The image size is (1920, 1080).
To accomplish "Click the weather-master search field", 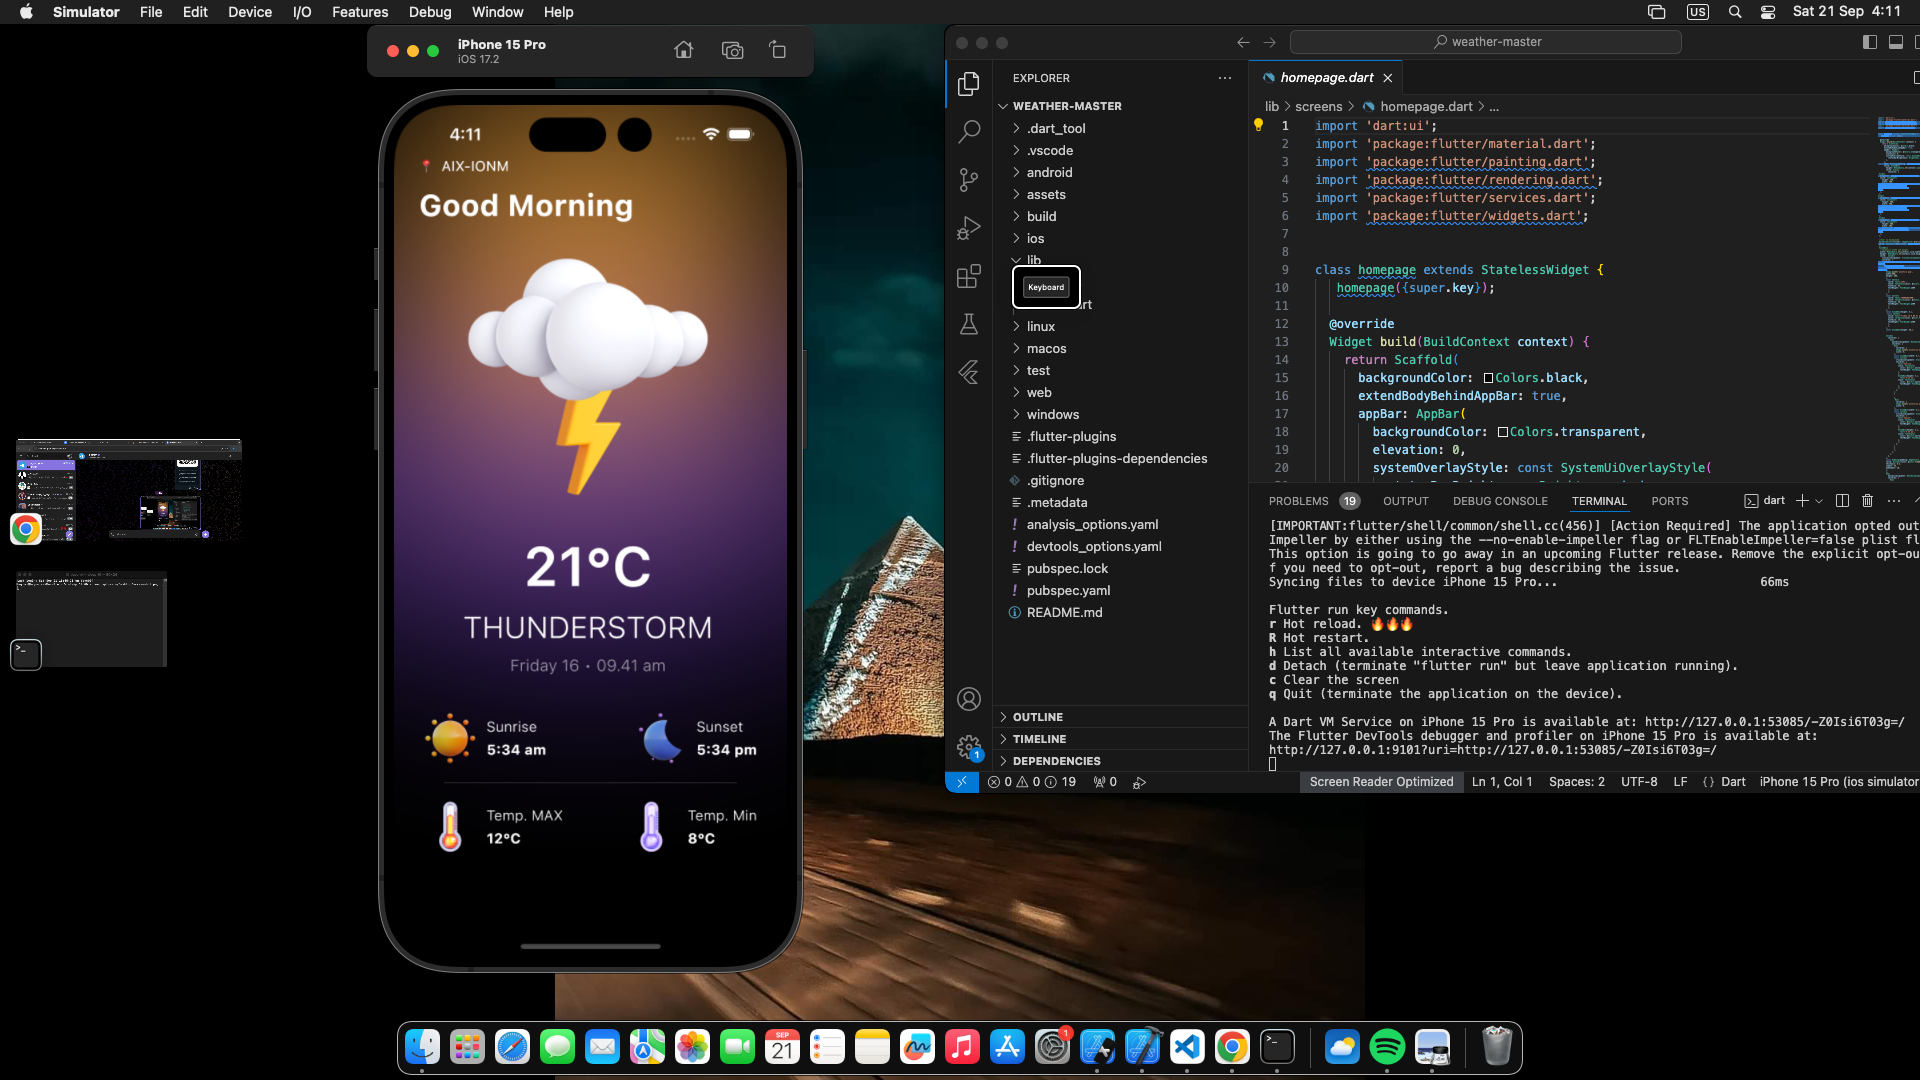I will point(1485,42).
